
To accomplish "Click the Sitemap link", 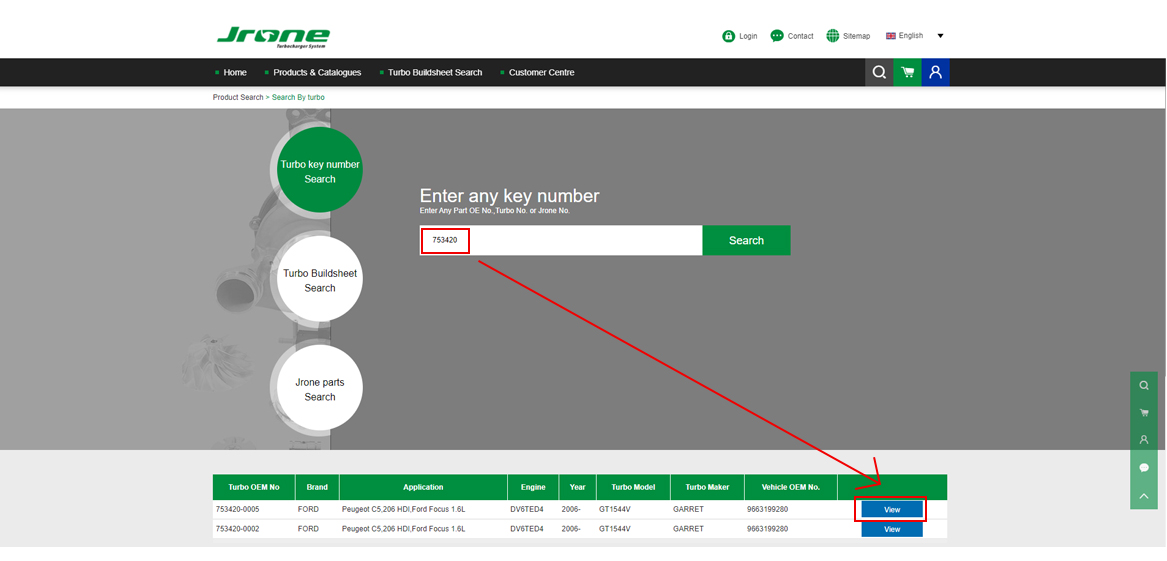I will 857,36.
